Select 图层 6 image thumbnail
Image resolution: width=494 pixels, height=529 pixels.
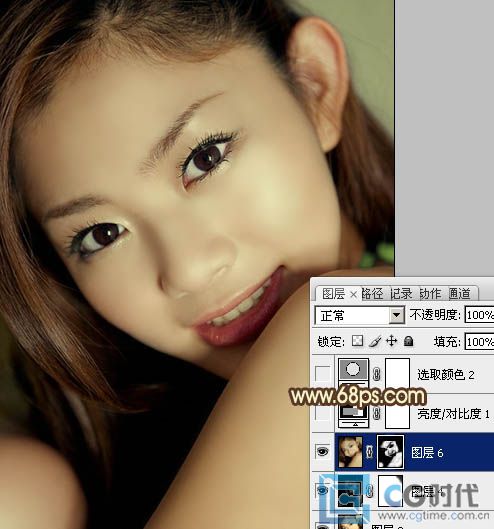[x=350, y=452]
